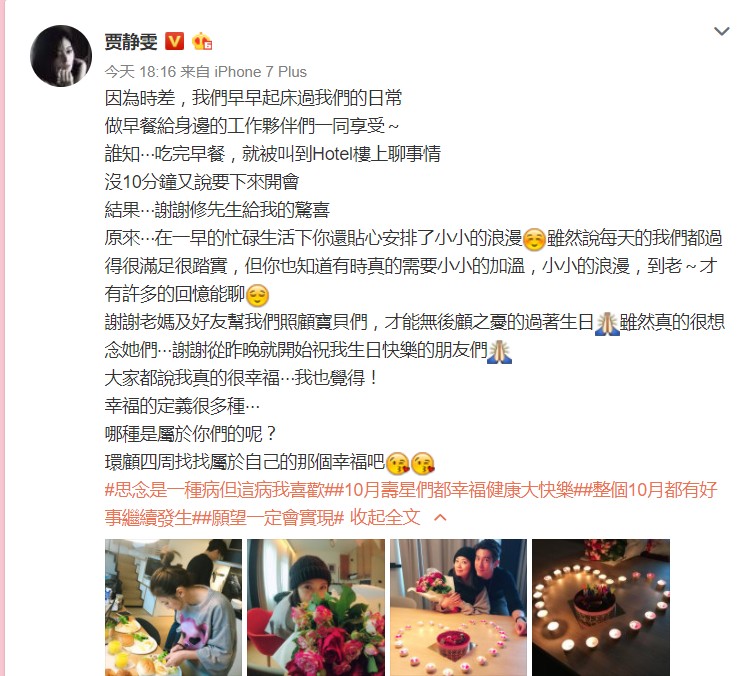Click the upward caret after 收起全文
The height and width of the screenshot is (676, 745).
440,517
